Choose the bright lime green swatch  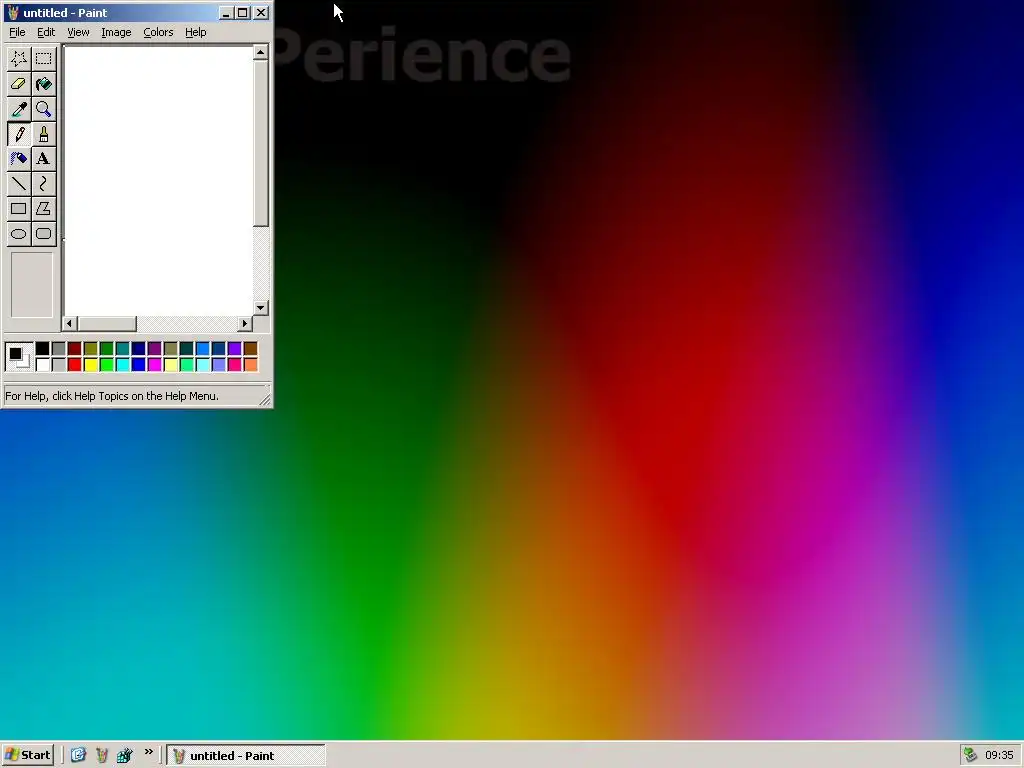click(x=106, y=364)
